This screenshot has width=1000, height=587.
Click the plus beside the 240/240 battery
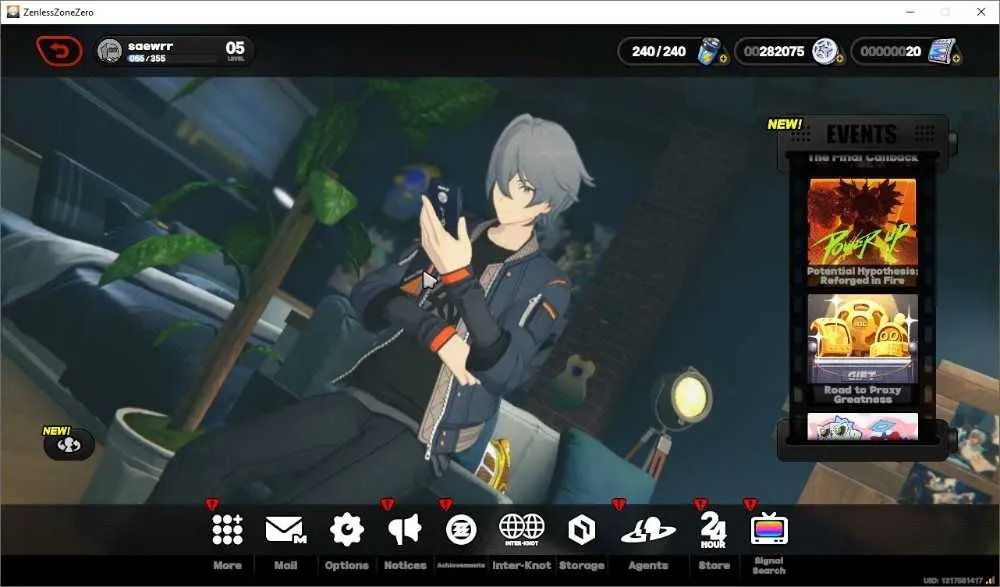tap(723, 59)
